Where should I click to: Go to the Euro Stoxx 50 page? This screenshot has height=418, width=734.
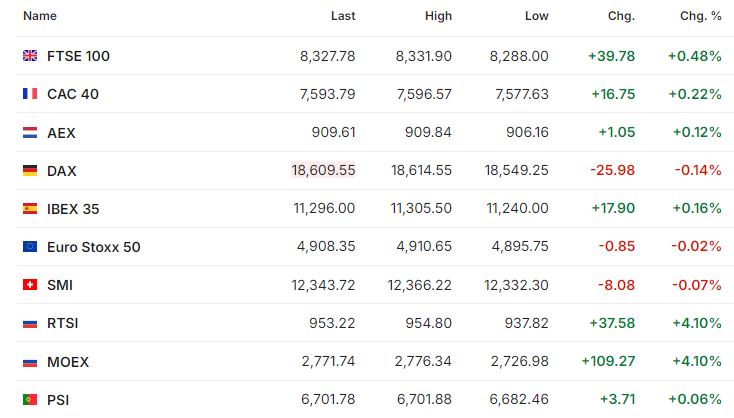94,247
